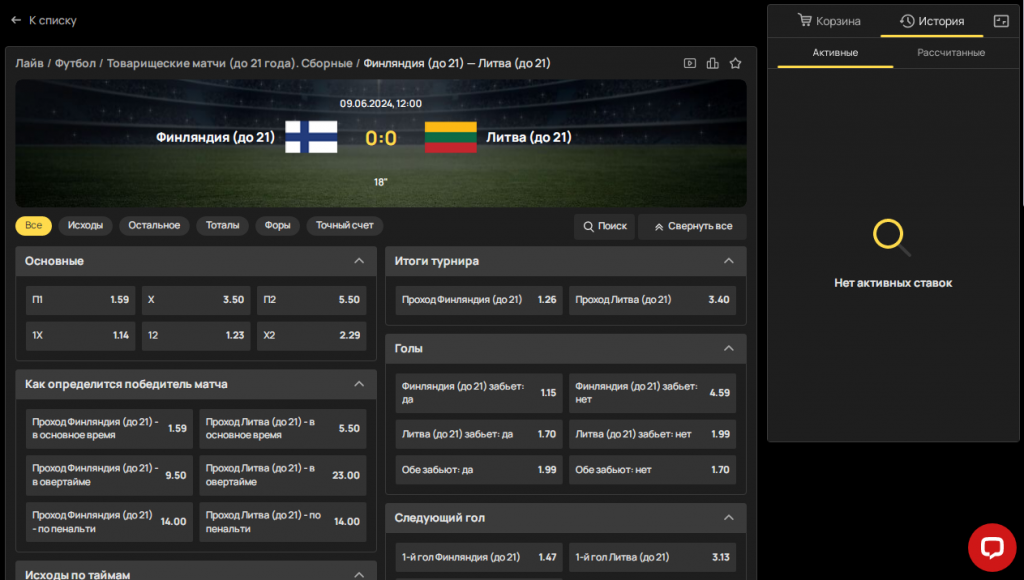
Task: Return via К списку link
Action: pos(53,20)
